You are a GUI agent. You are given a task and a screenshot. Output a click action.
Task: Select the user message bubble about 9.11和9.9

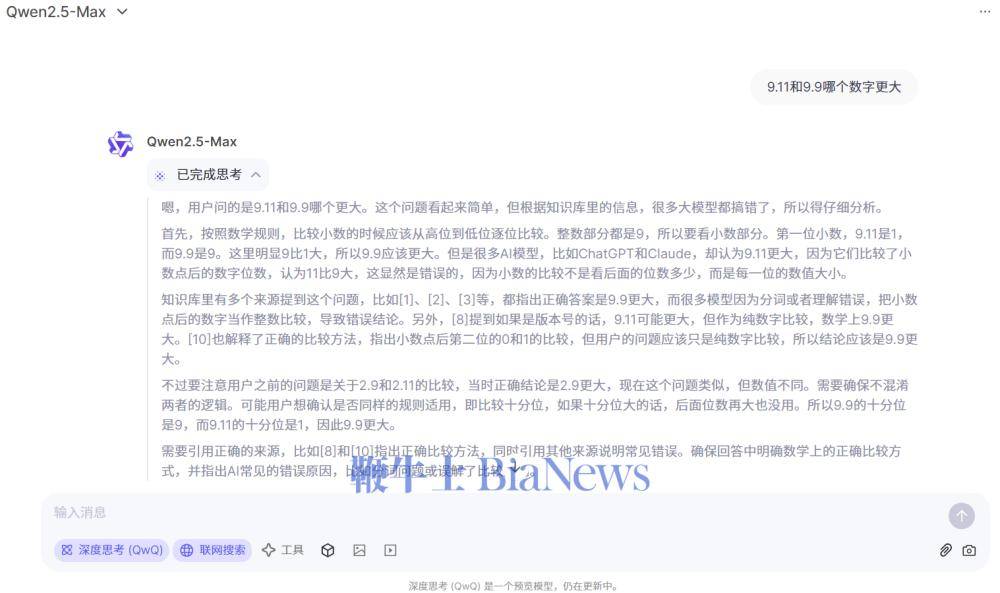coord(834,87)
